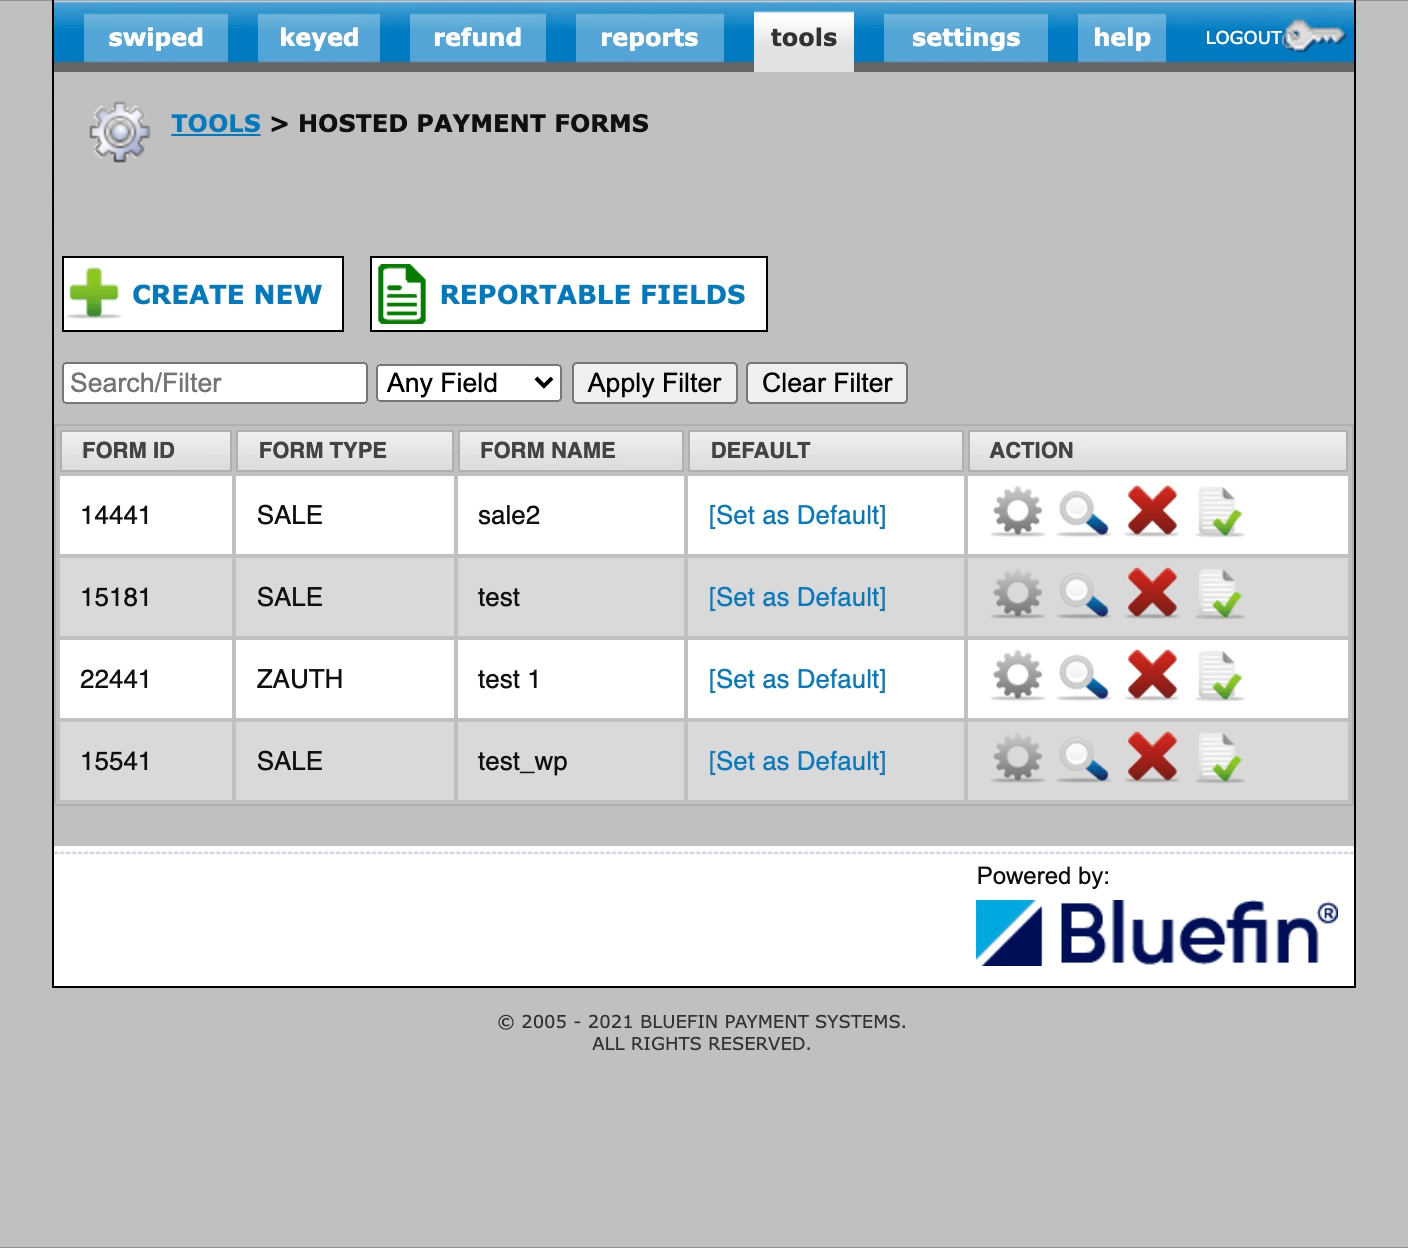The height and width of the screenshot is (1248, 1408).
Task: Go to the refund tab
Action: tap(477, 38)
